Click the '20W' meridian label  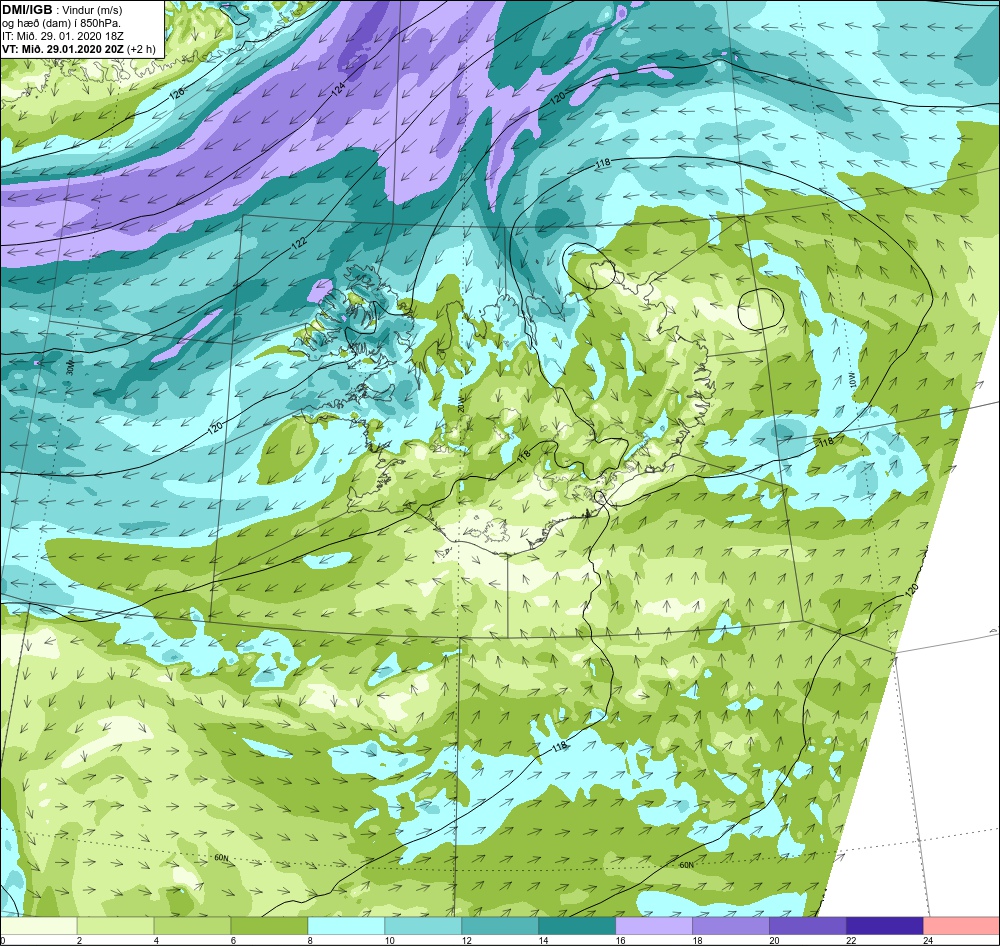tap(462, 406)
